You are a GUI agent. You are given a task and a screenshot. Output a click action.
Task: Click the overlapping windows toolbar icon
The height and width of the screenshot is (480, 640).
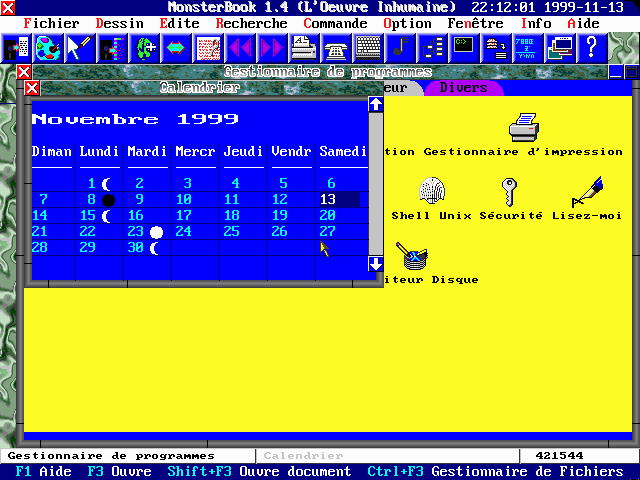tap(559, 48)
